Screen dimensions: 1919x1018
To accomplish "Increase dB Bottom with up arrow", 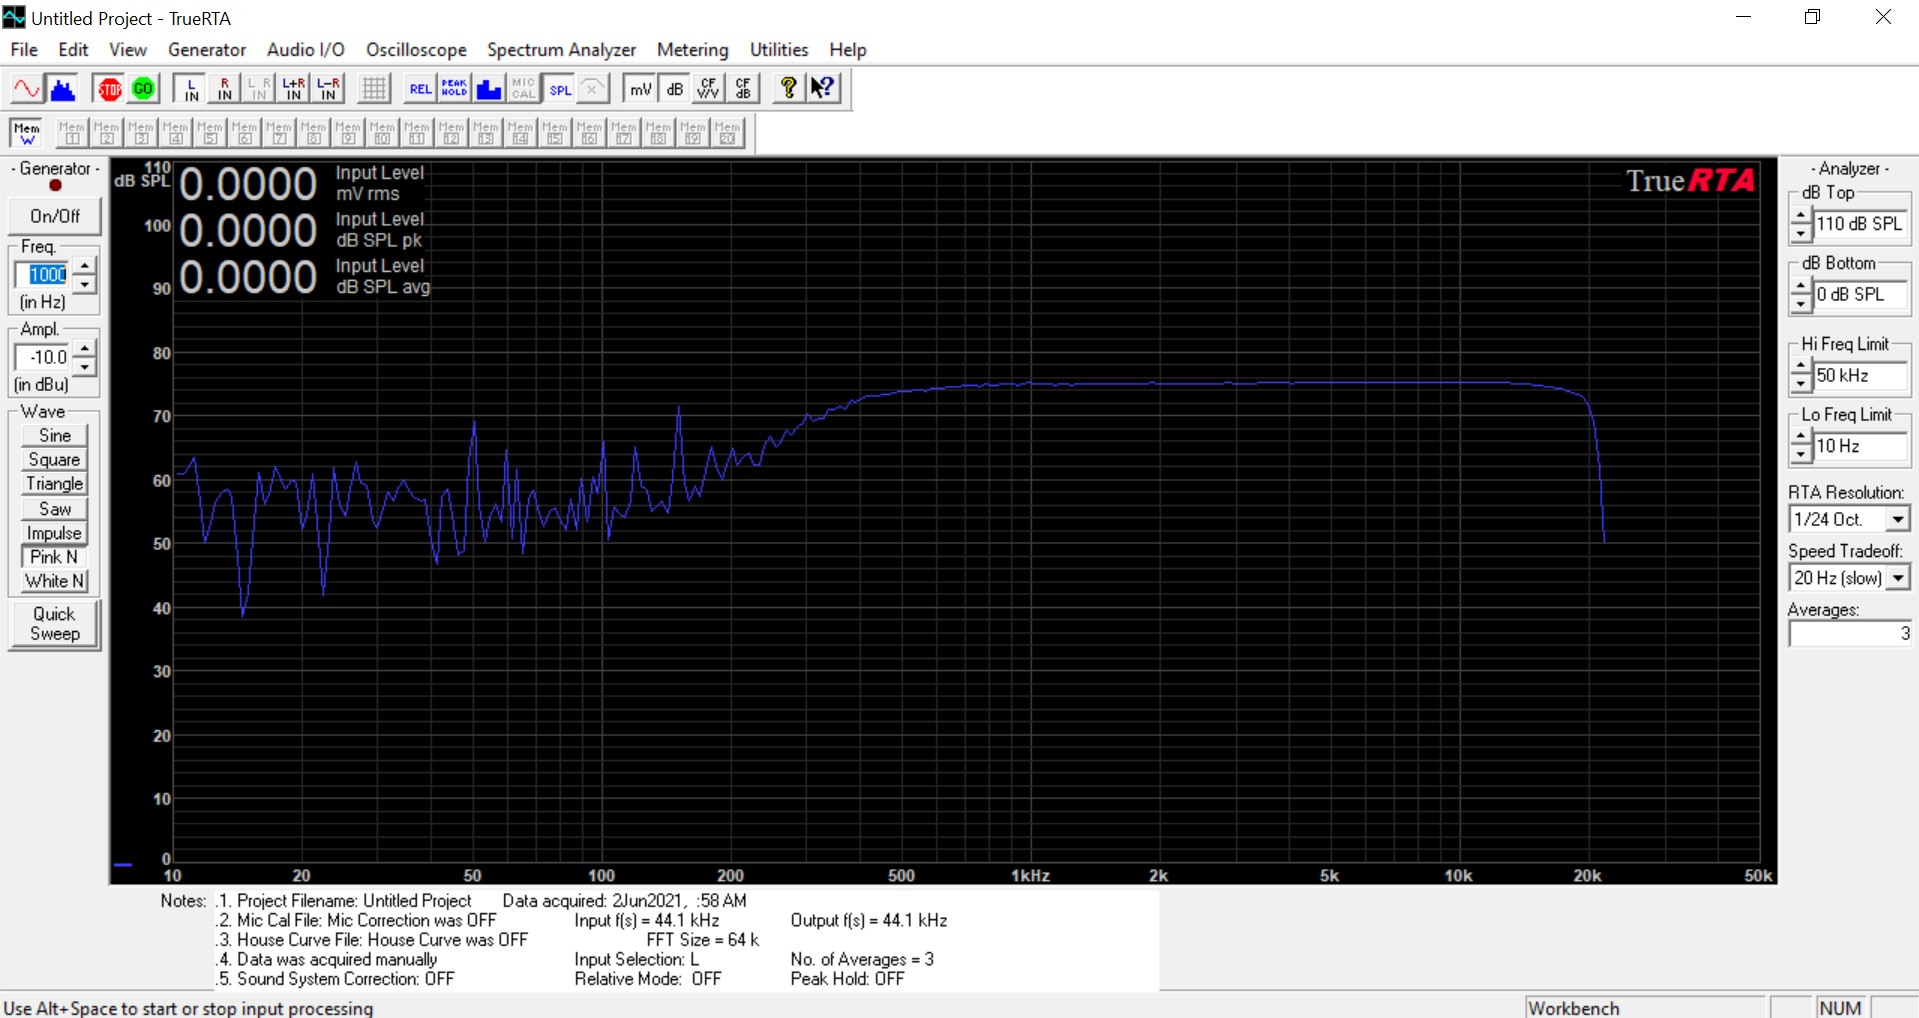I will coord(1801,287).
